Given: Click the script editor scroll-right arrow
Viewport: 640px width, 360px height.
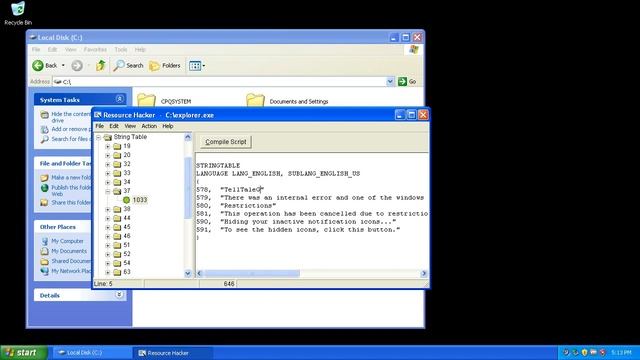Looking at the screenshot, I should [424, 273].
